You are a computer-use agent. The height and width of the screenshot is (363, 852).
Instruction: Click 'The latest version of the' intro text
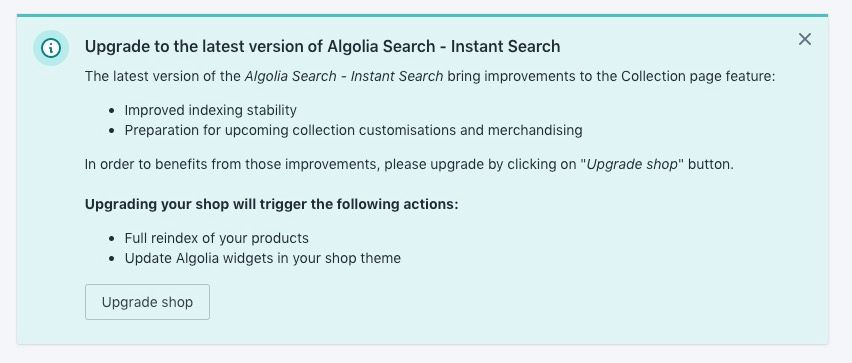coord(162,77)
